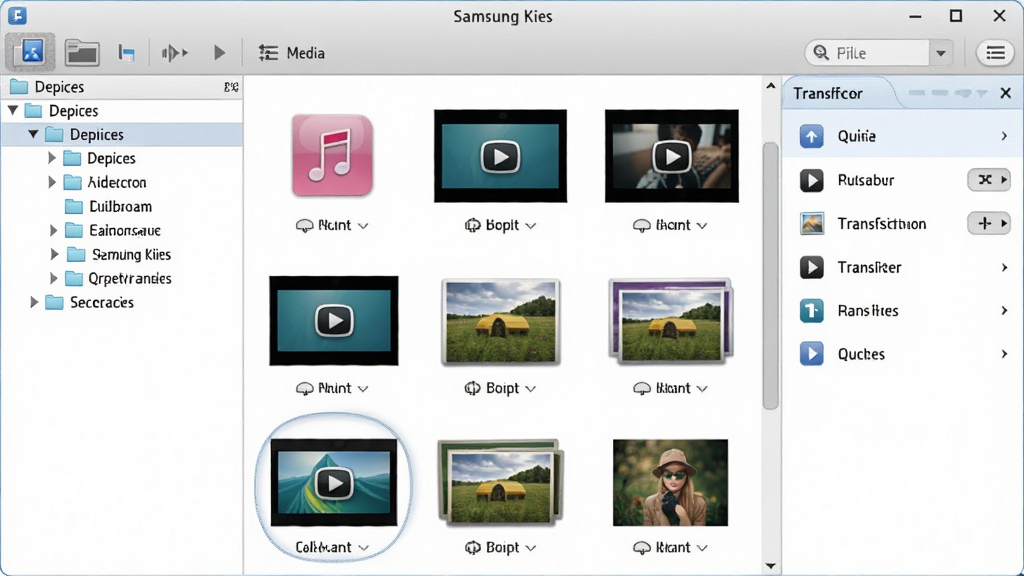Screen dimensions: 1024x576
Task: Open the Media list button
Action: 291,53
